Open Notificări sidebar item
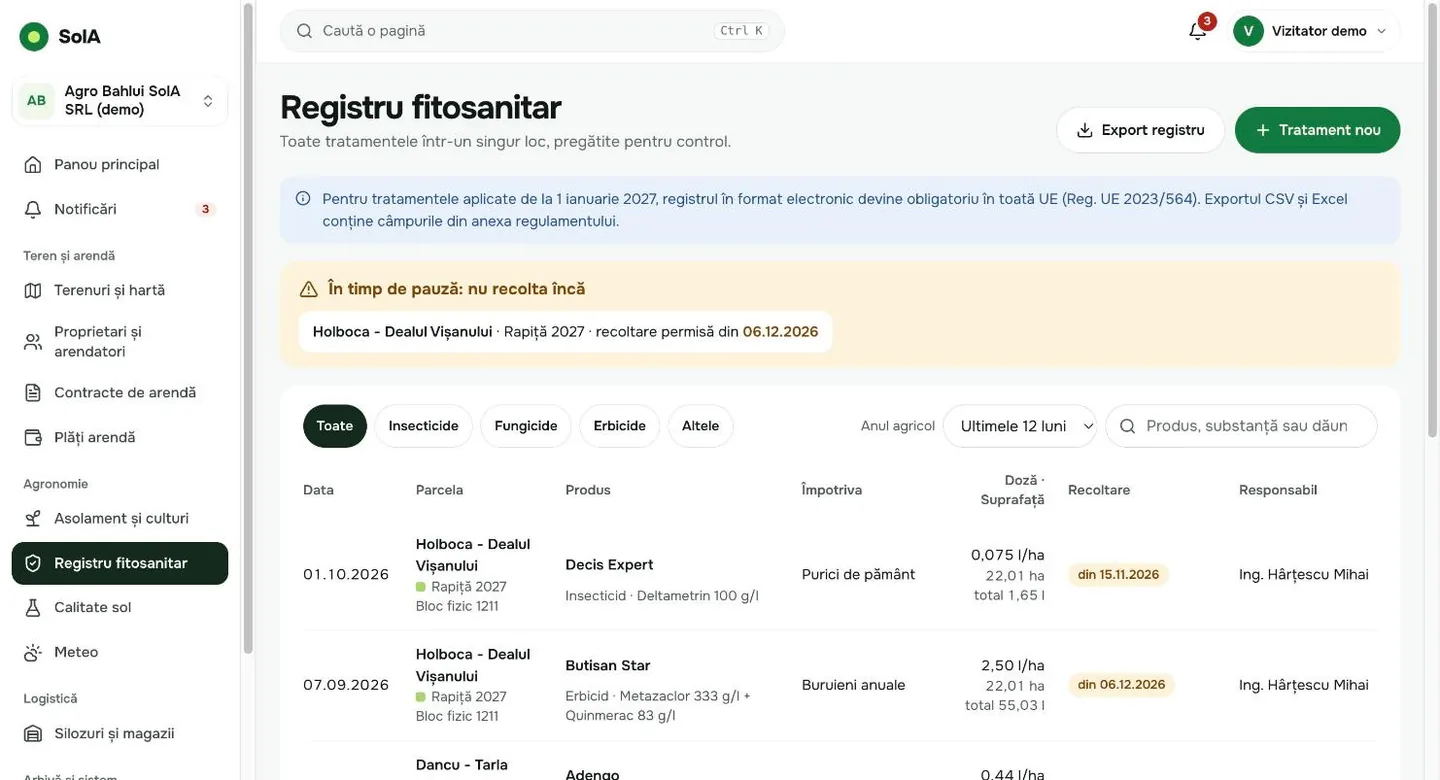Screen dimensions: 1440x780 coord(120,209)
